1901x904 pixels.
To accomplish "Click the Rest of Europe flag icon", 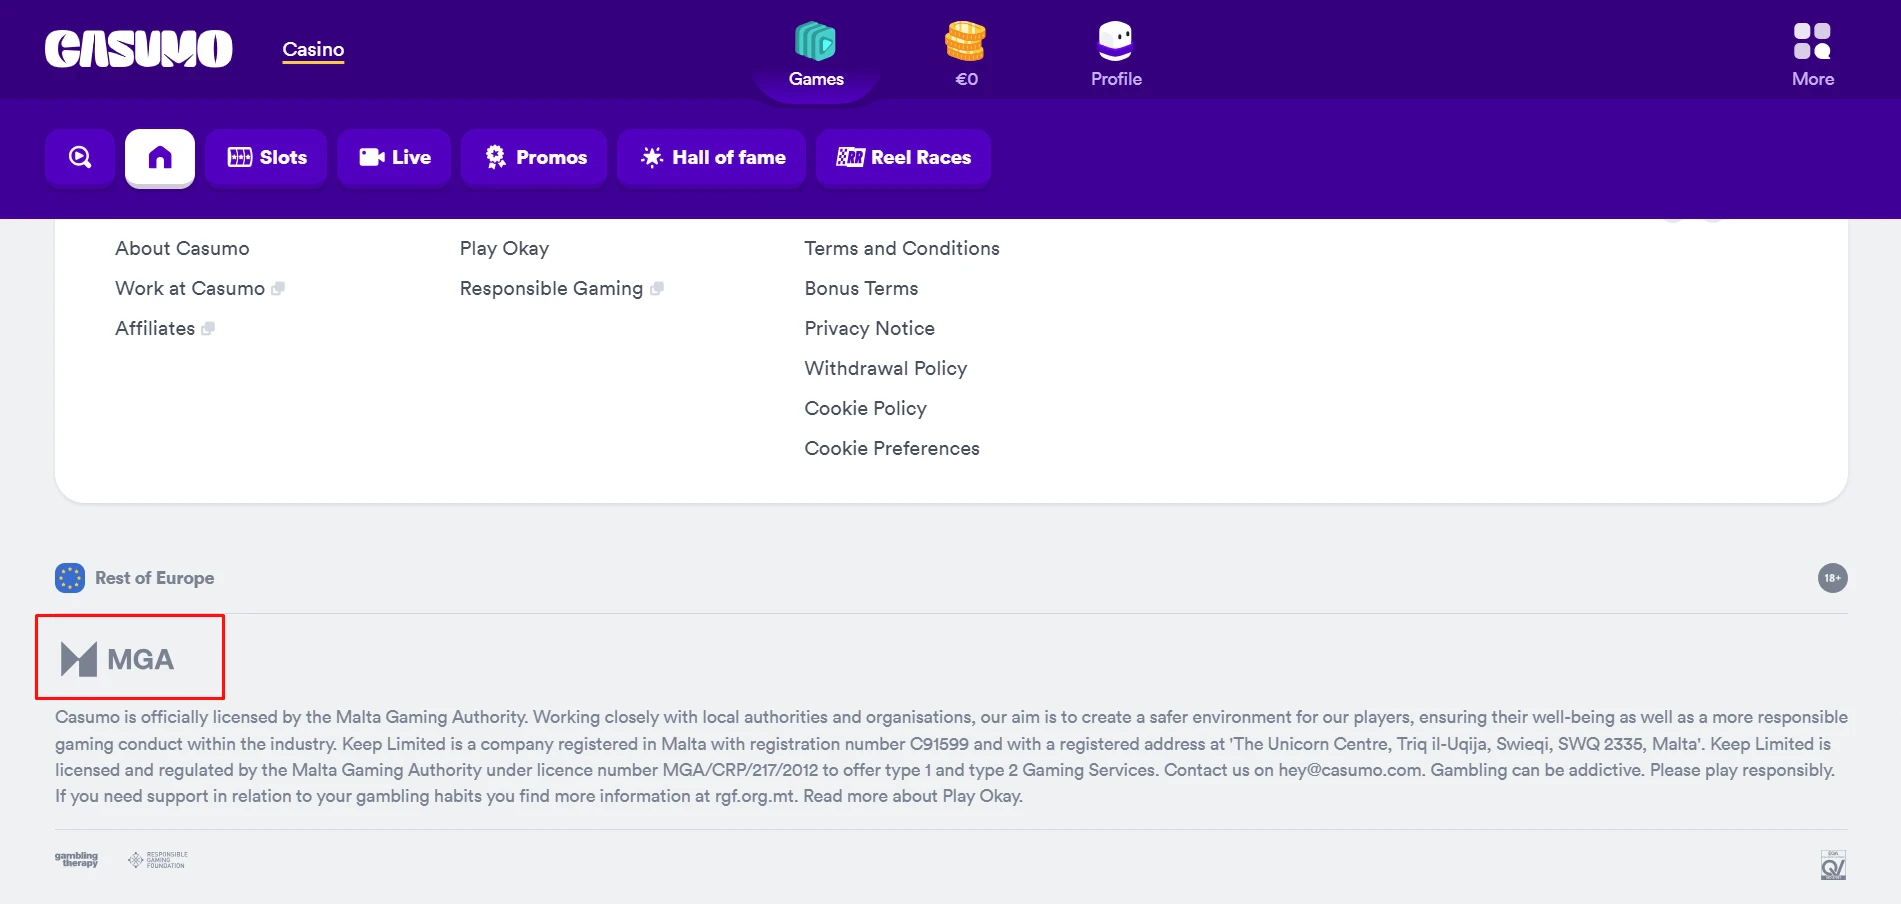I will pyautogui.click(x=70, y=578).
